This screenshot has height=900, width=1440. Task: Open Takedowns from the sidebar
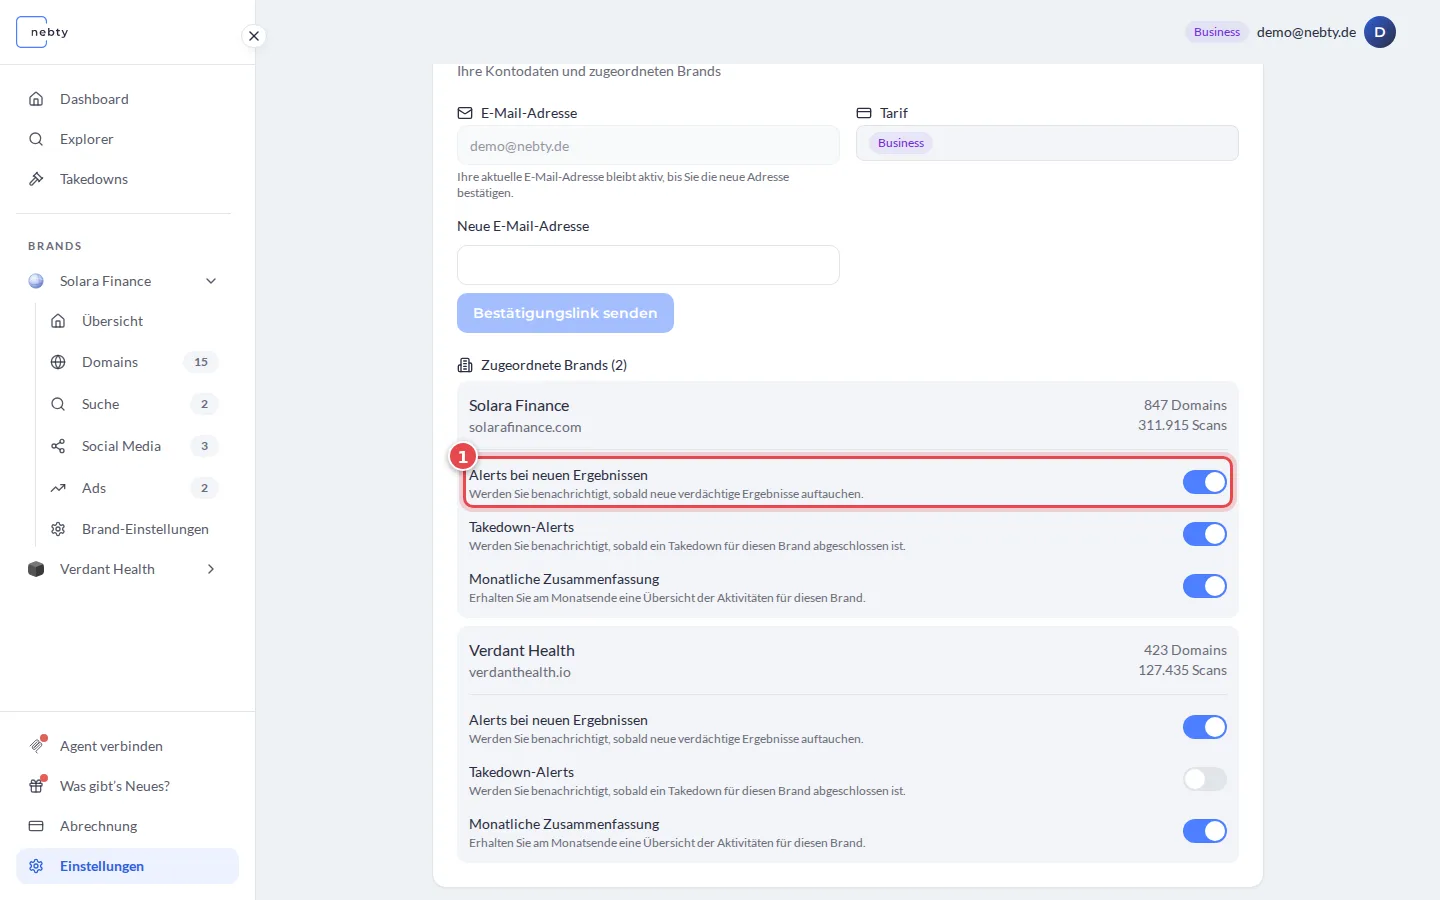pos(127,179)
